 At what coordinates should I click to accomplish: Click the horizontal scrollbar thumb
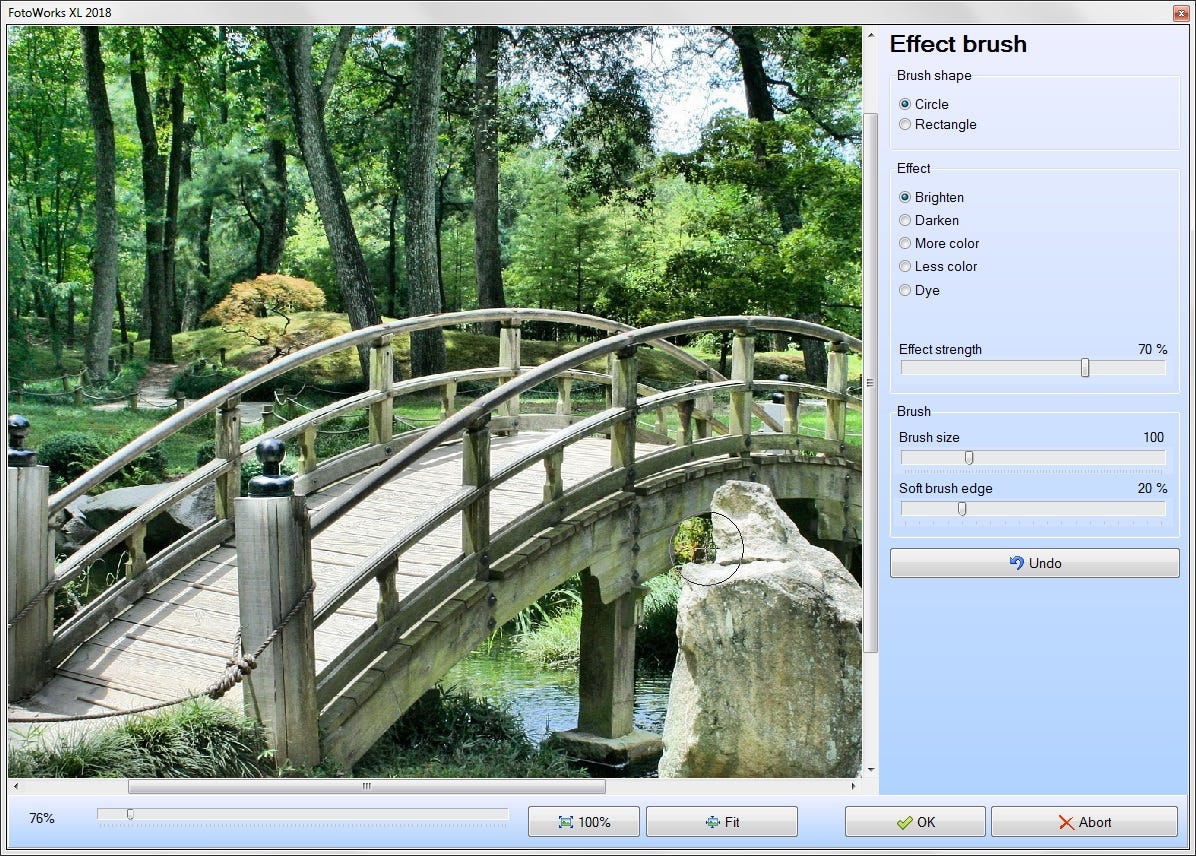[x=367, y=786]
